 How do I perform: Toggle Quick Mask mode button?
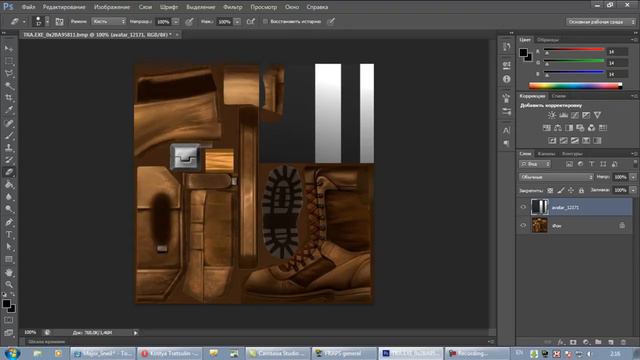tap(9, 320)
